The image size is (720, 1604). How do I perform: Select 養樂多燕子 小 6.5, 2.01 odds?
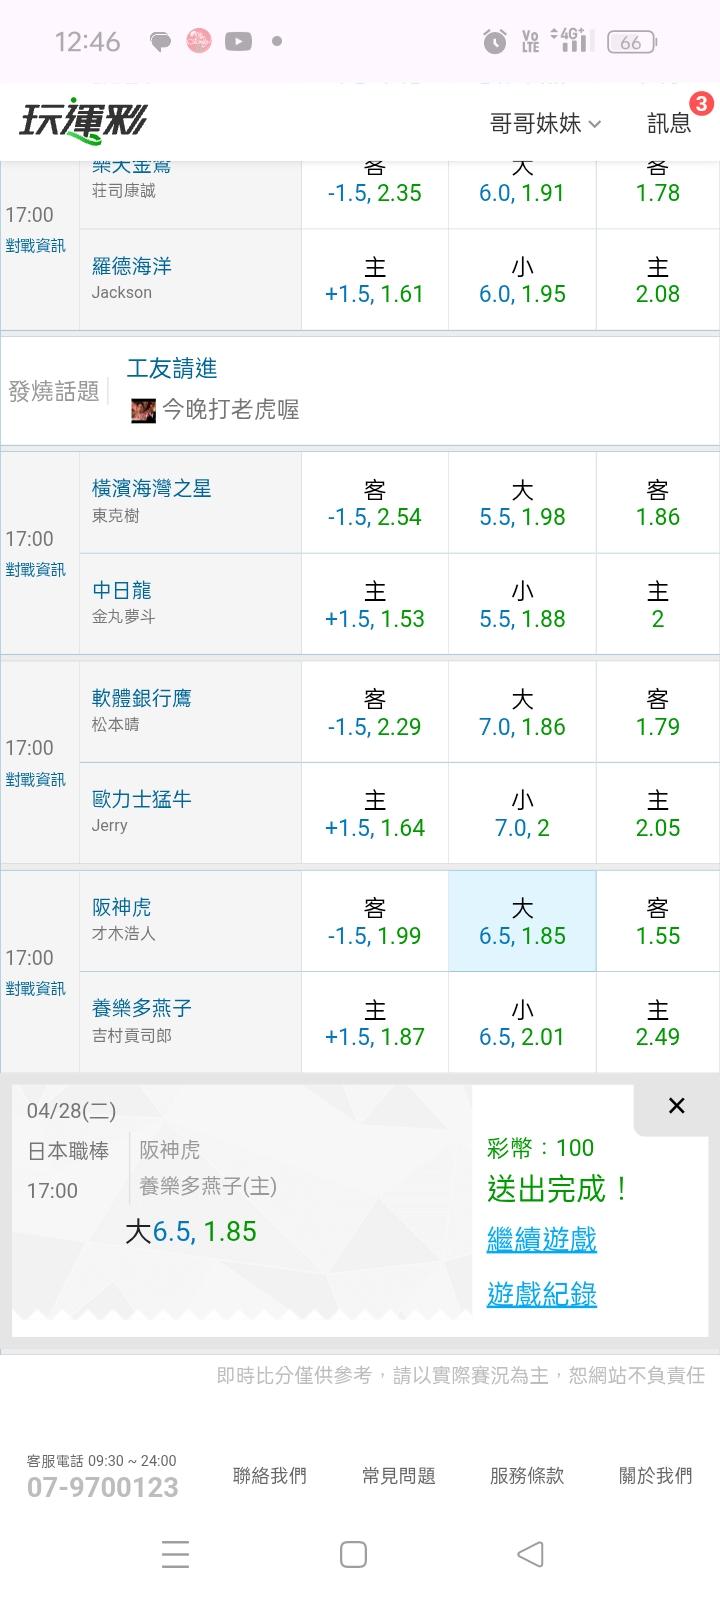click(522, 1022)
